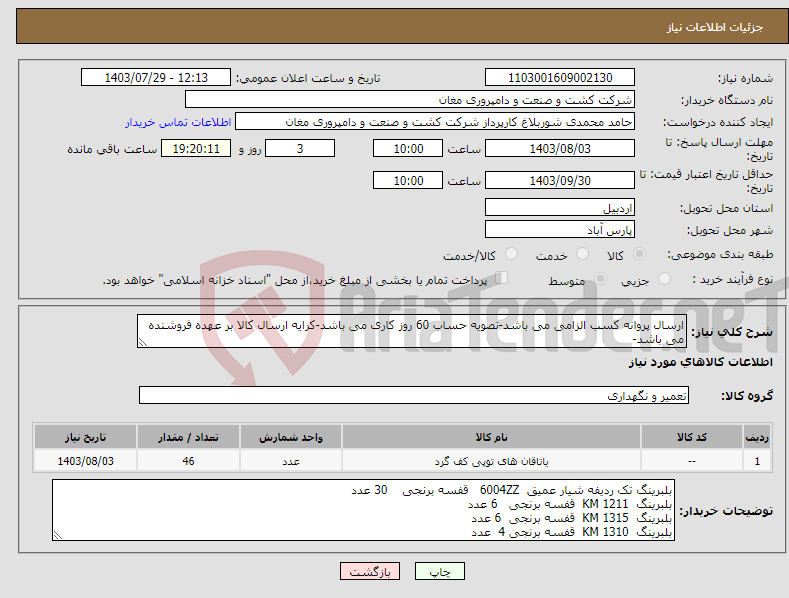Click the گروه کالا field تعمیر و نگهداری
Viewport: 789px width, 598px height.
[x=414, y=396]
